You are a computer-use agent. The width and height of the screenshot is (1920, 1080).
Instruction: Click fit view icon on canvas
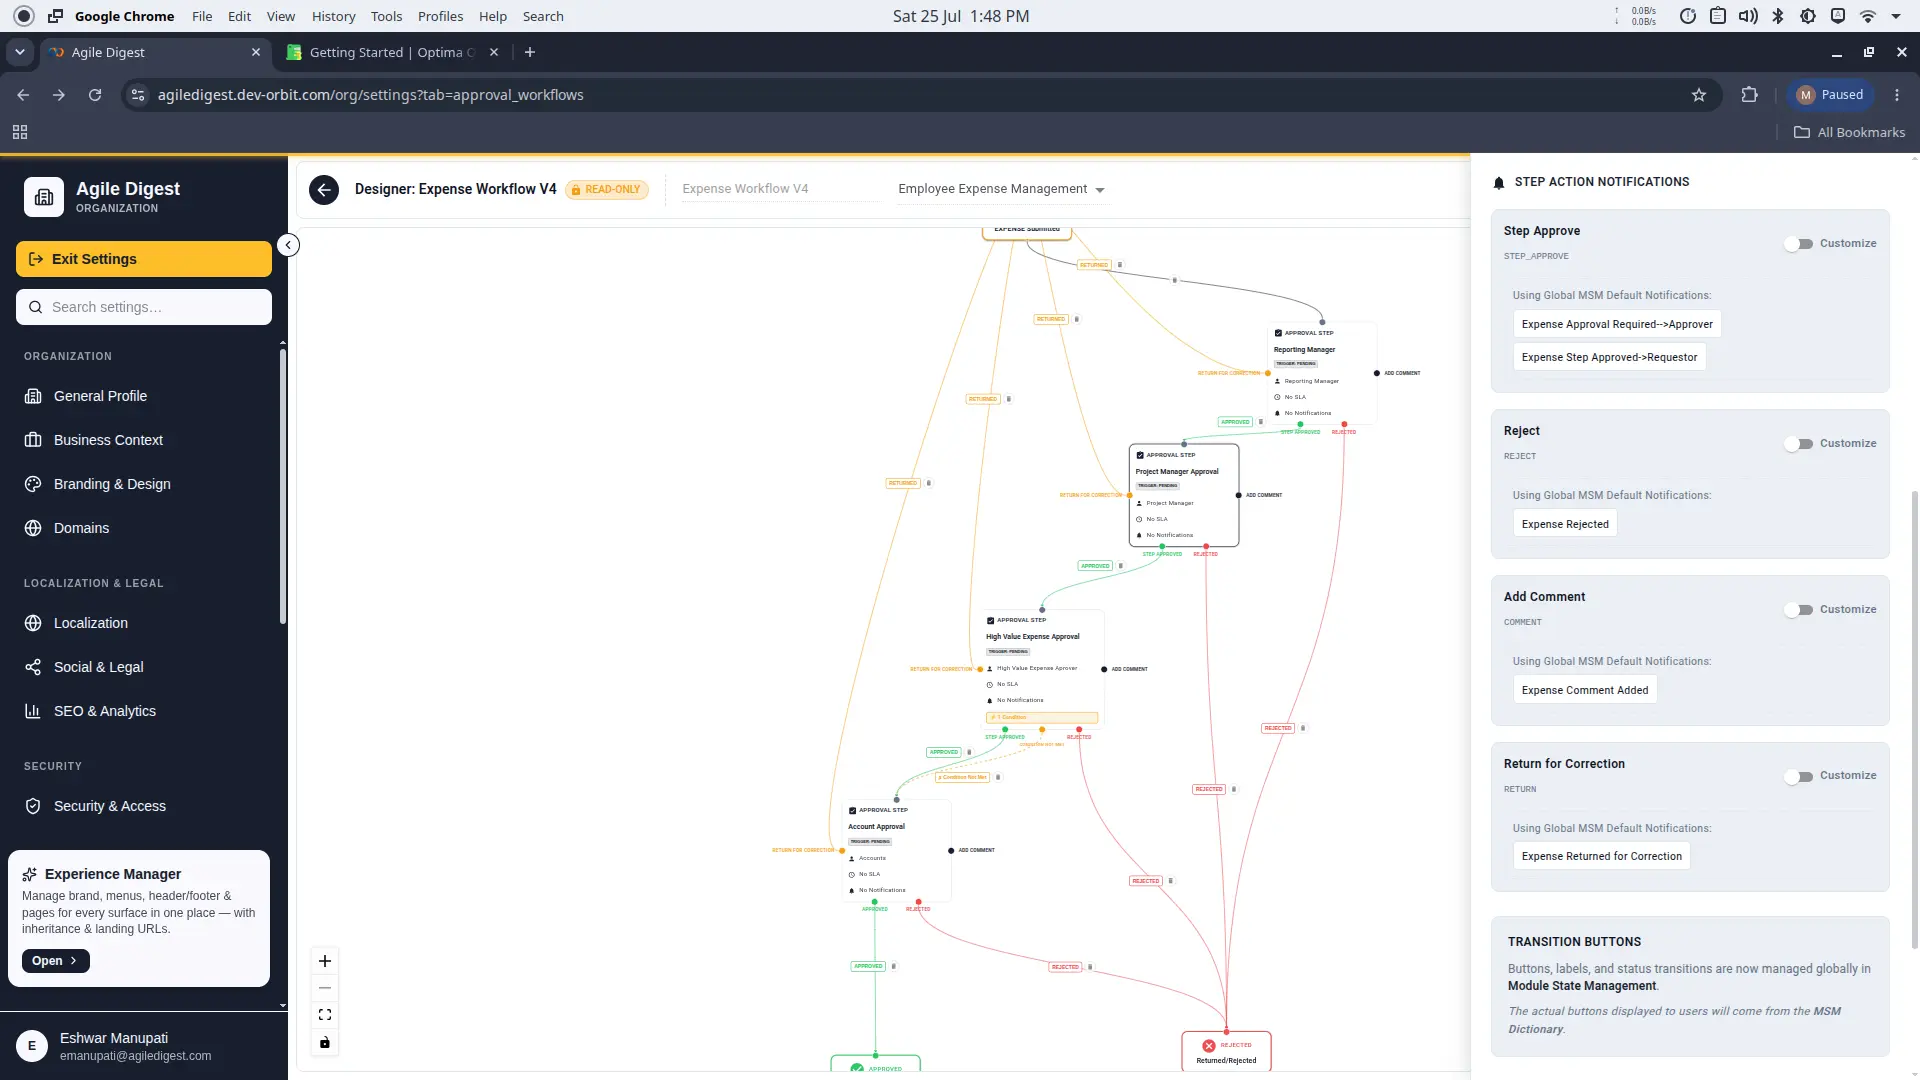325,1015
